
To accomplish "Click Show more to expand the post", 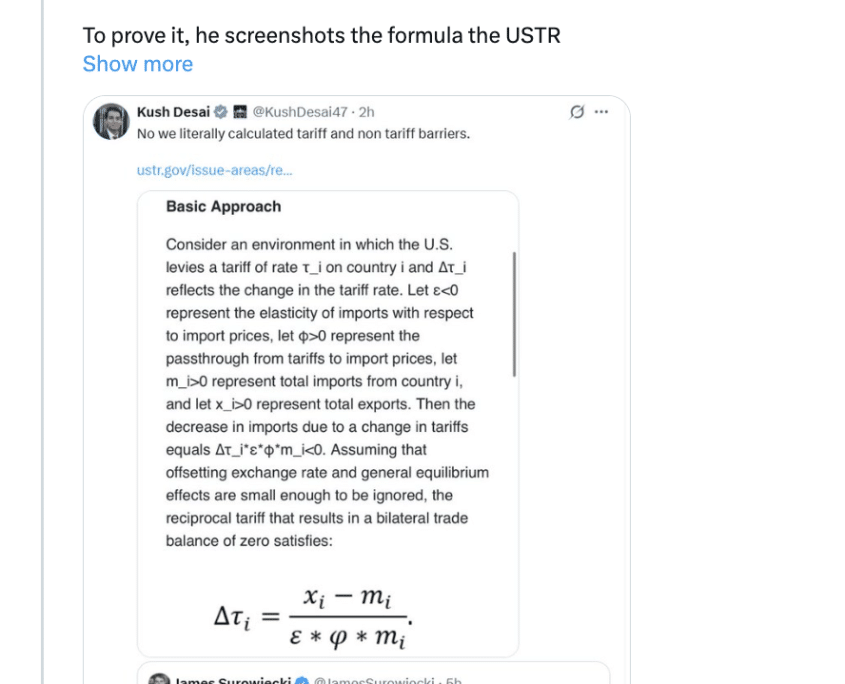I will (137, 64).
